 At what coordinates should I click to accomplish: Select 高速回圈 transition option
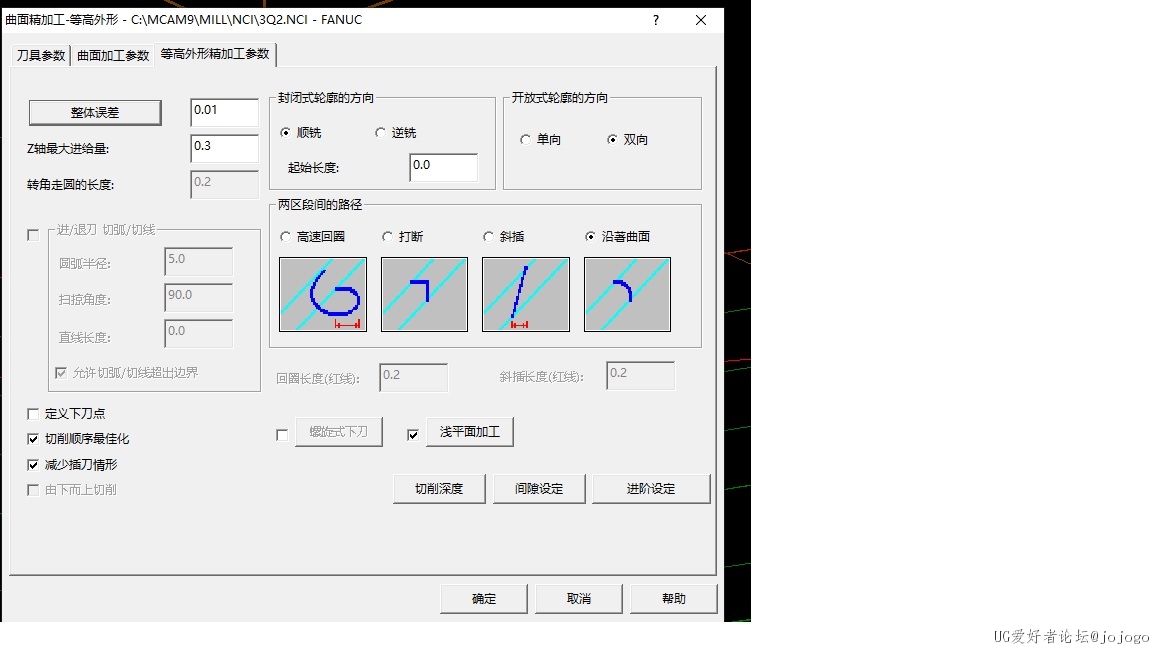285,236
